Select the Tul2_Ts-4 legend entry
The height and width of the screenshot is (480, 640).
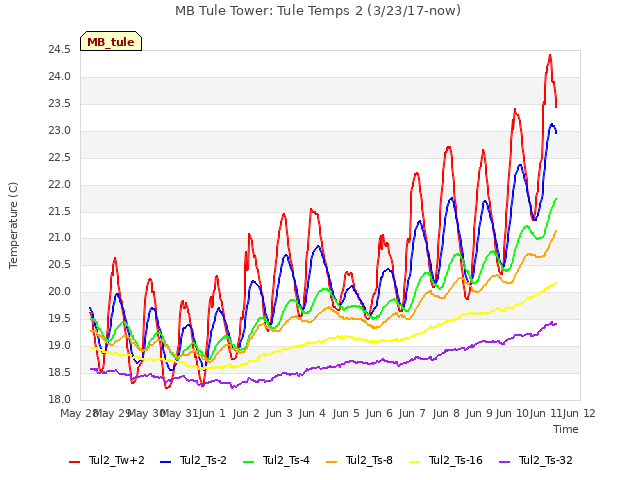pyautogui.click(x=276, y=460)
